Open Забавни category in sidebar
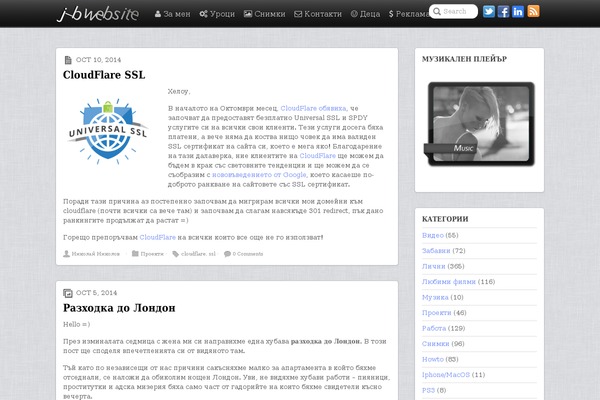Screen dimensions: 600x400 click(x=436, y=251)
